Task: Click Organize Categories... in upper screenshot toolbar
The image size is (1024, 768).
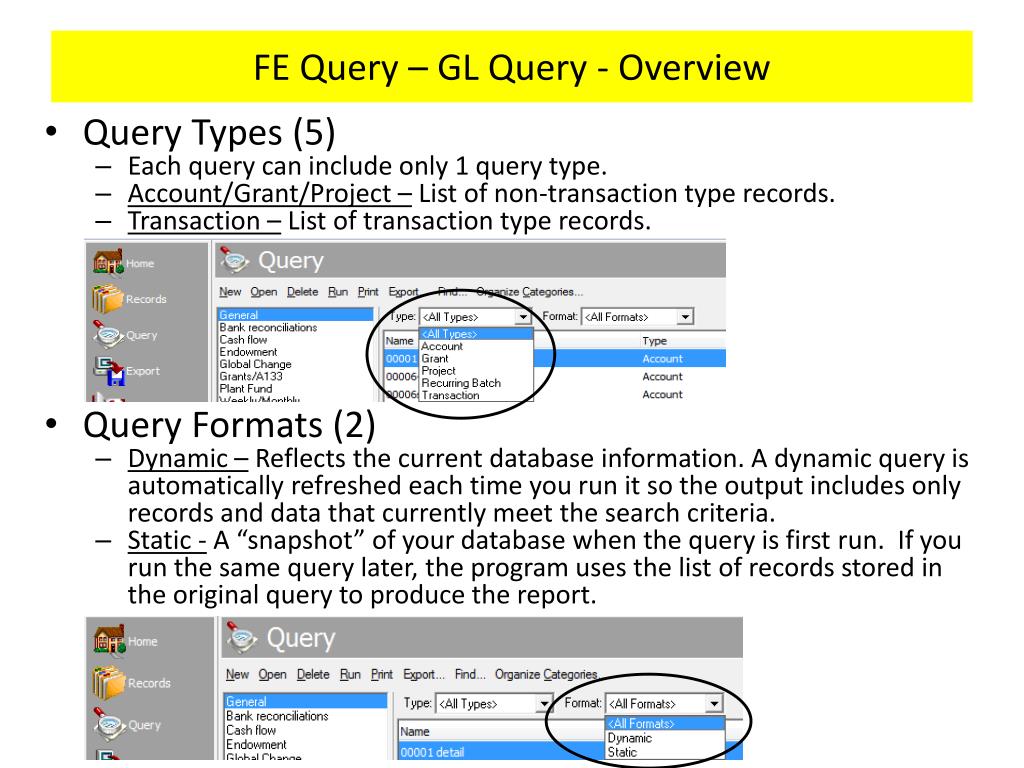Action: point(530,292)
